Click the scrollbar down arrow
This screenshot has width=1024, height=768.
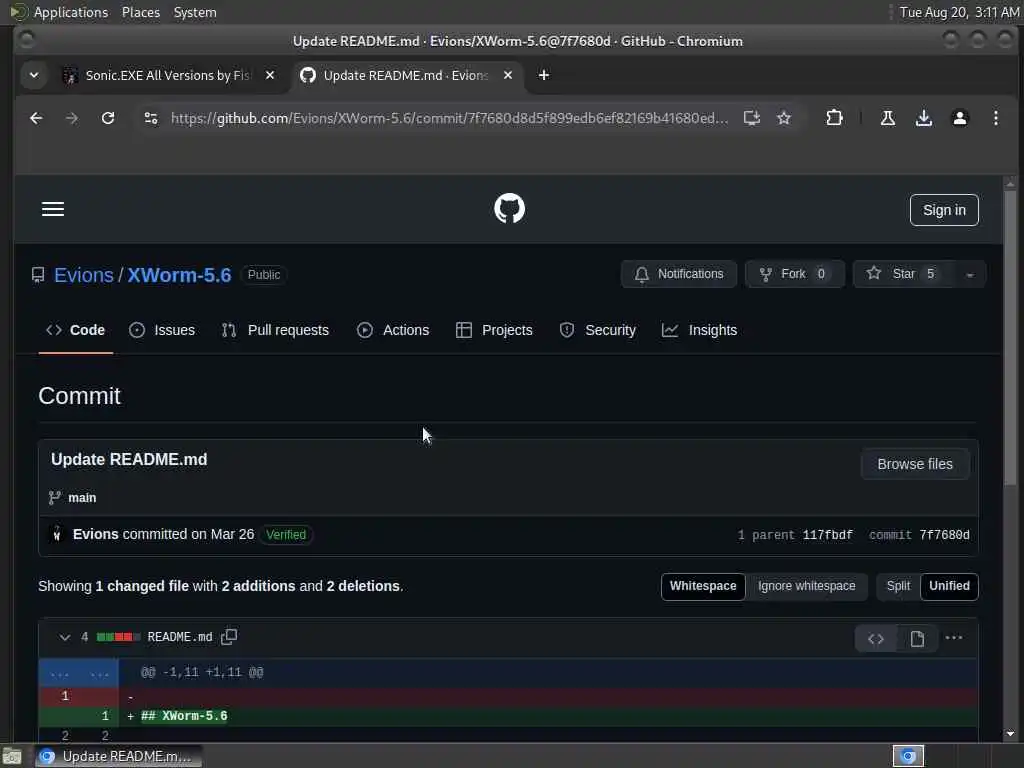point(1010,734)
